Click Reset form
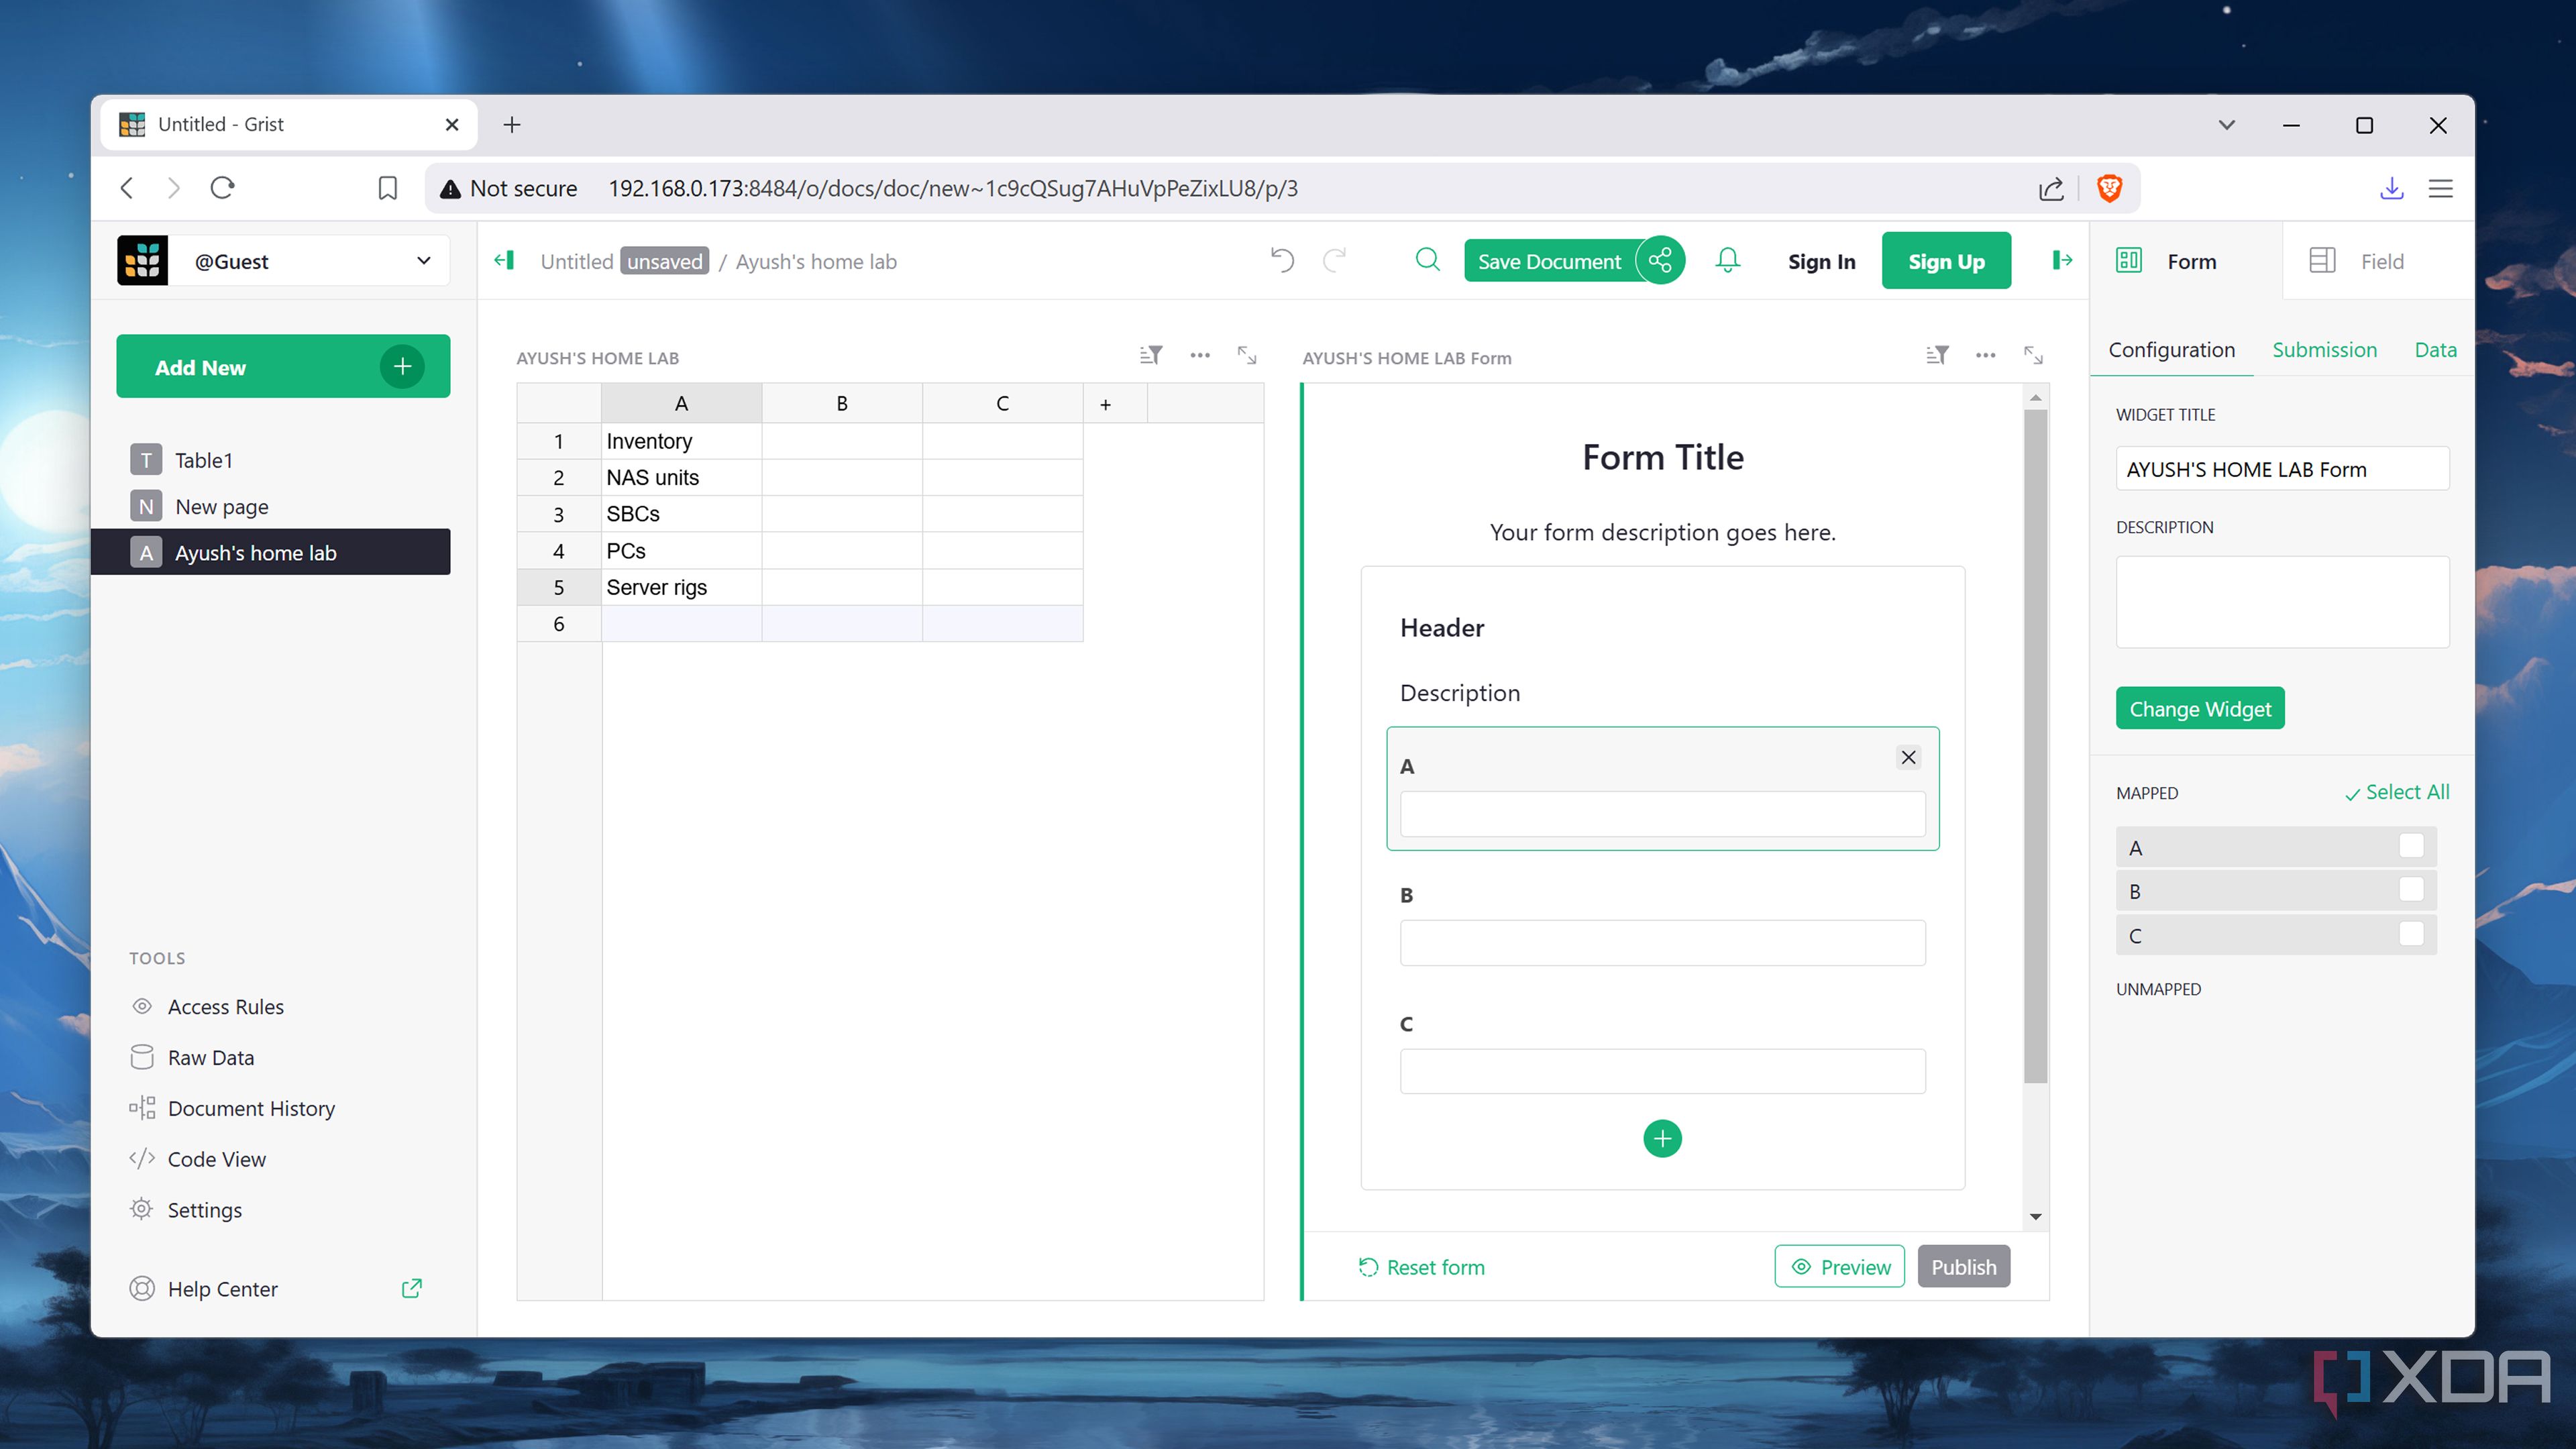This screenshot has height=1449, width=2576. point(1422,1267)
